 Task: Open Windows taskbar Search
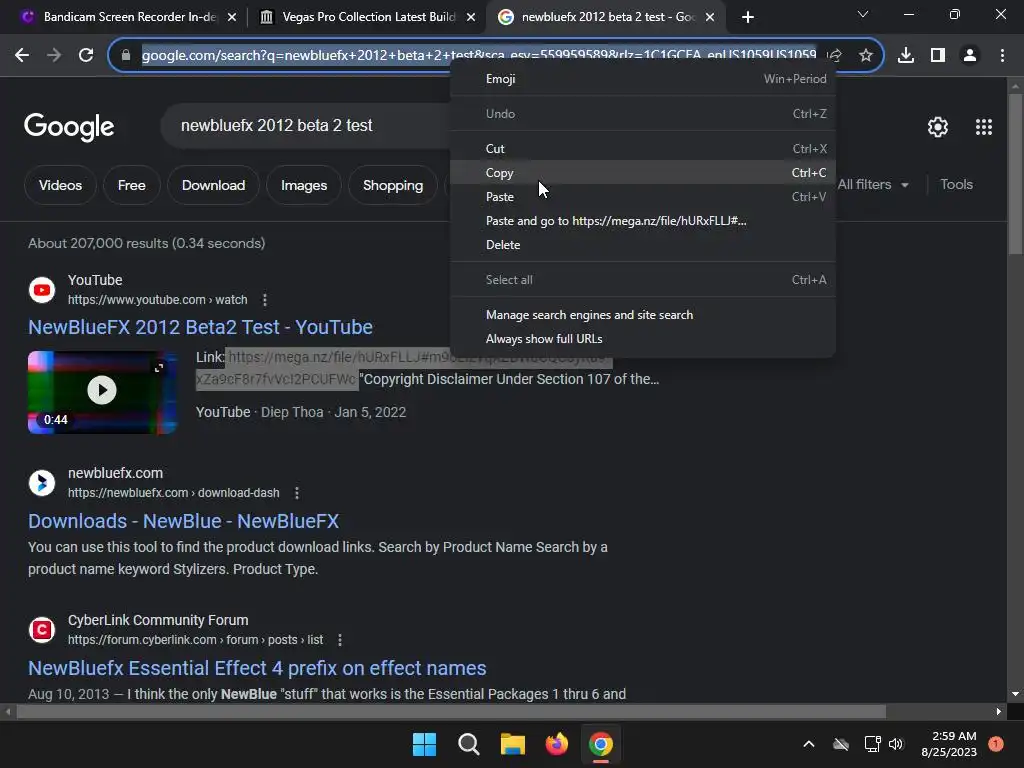click(x=468, y=744)
